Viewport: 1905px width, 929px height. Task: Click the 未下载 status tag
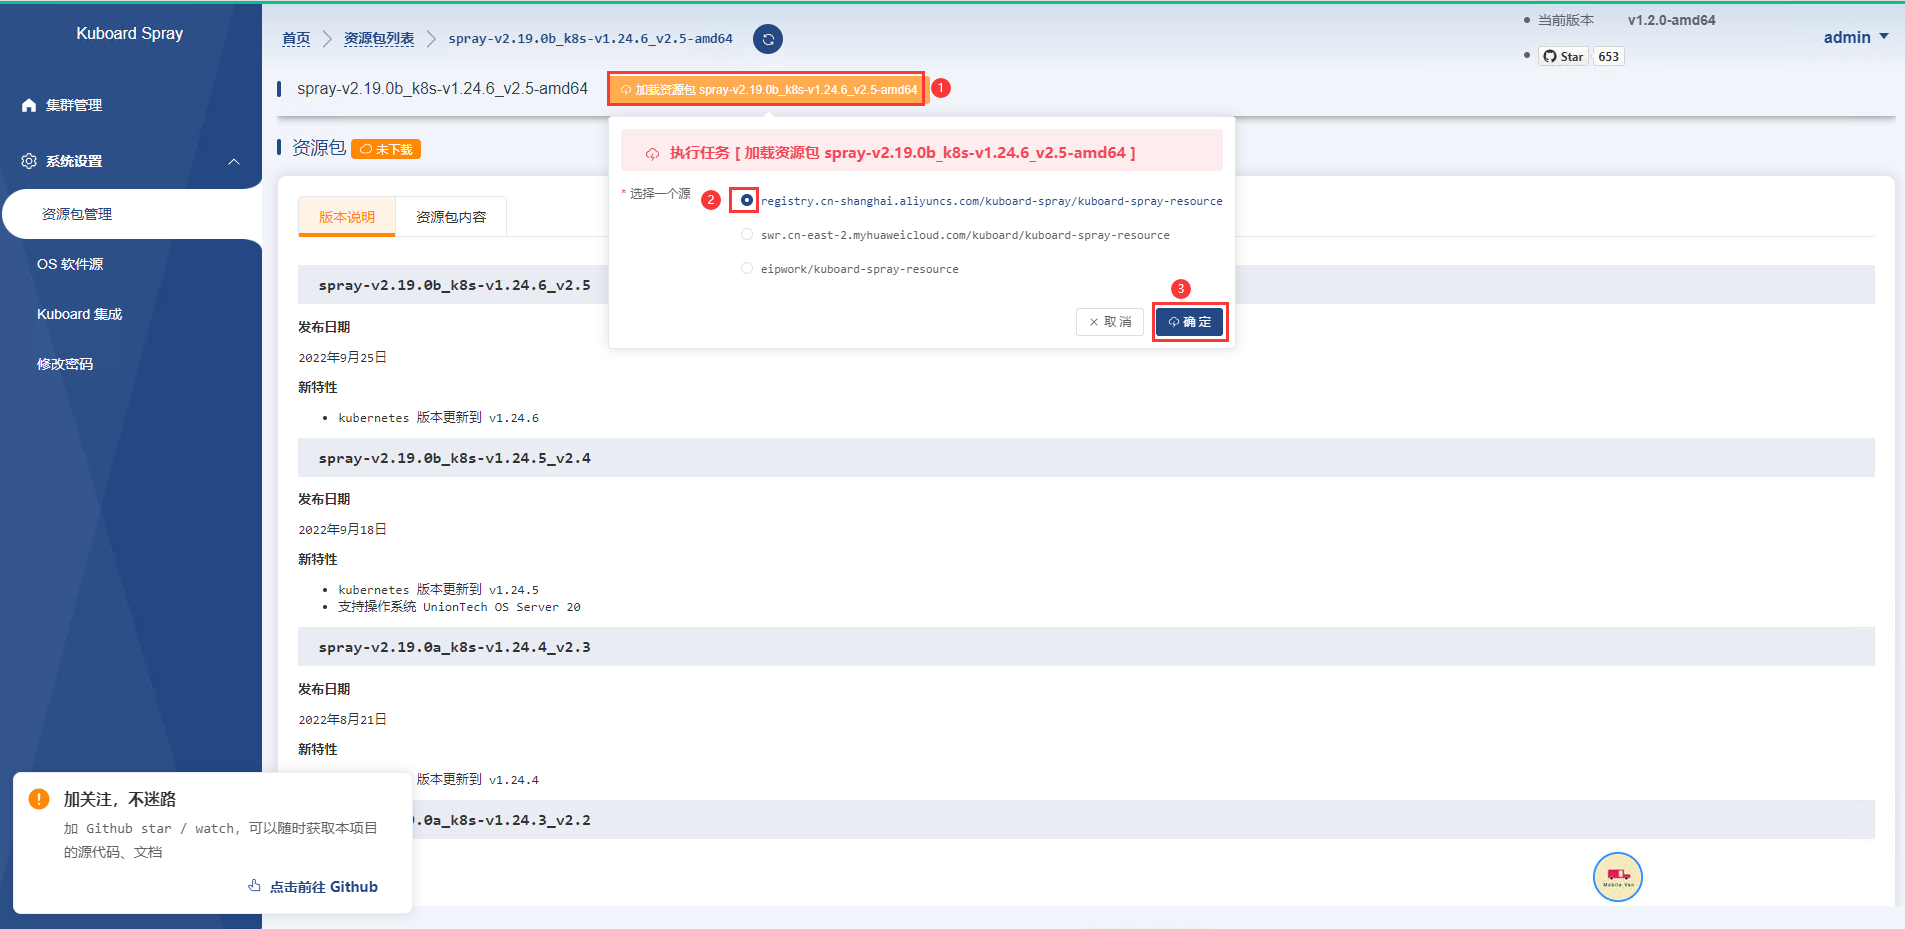pyautogui.click(x=386, y=149)
